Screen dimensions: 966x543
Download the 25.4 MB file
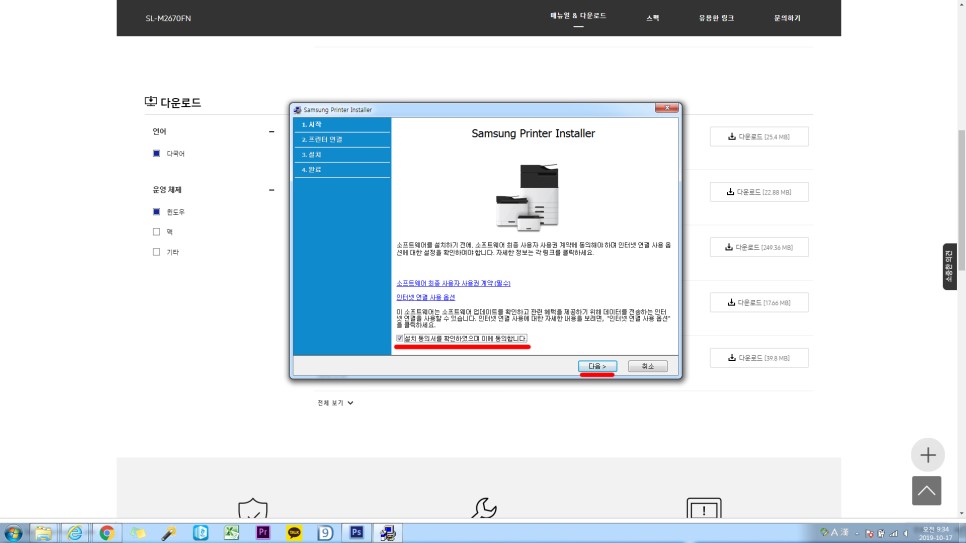click(759, 137)
